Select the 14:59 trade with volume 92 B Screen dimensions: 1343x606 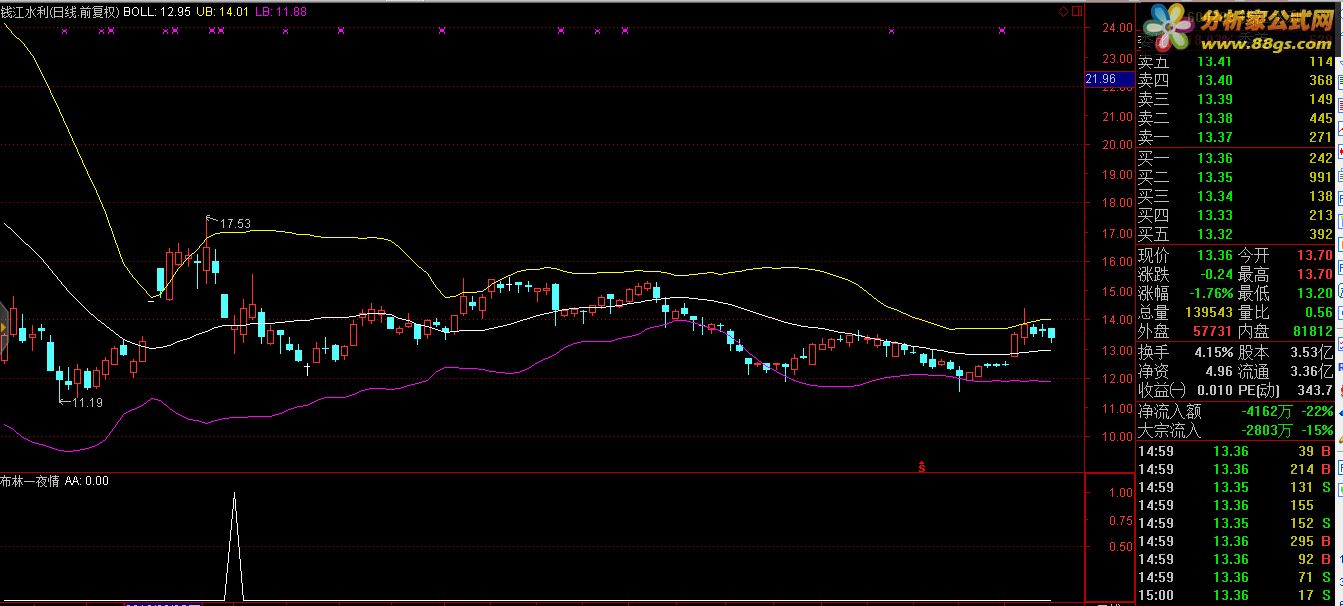tap(1236, 559)
